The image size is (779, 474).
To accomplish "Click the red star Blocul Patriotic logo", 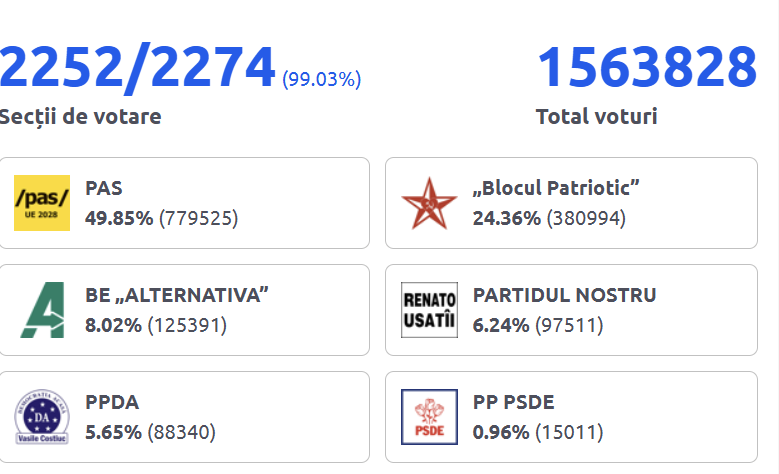I will (429, 203).
